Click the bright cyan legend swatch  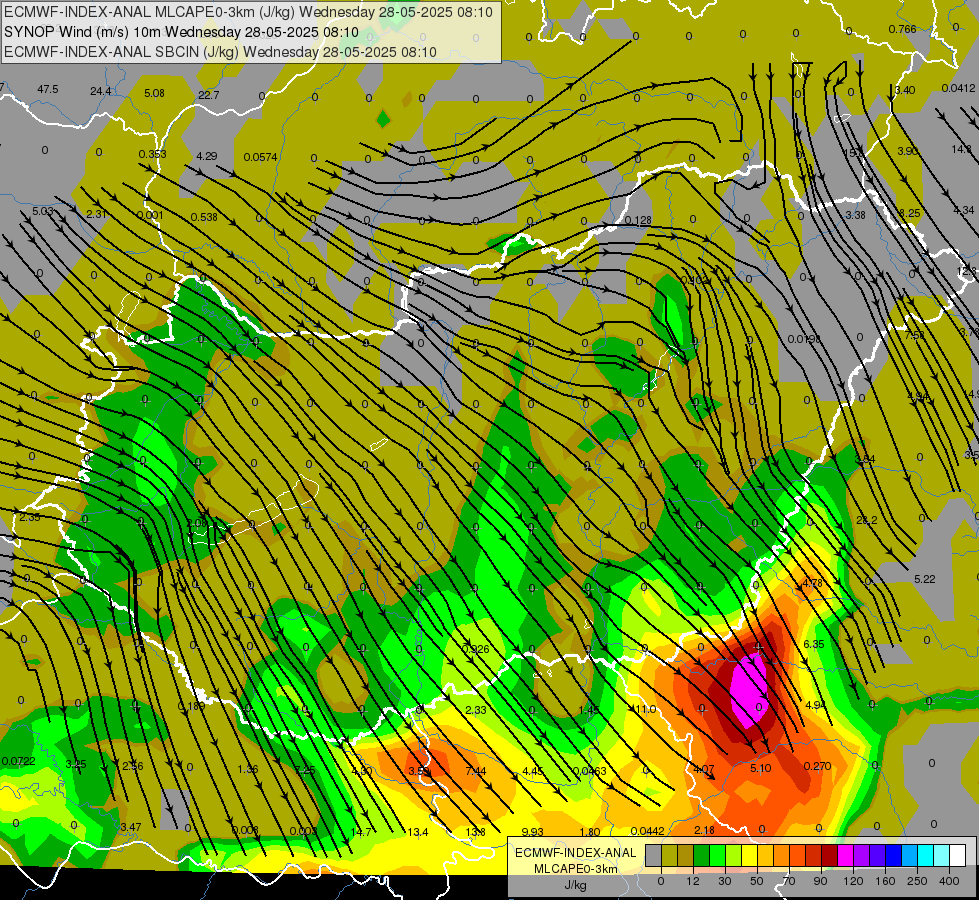tap(927, 855)
